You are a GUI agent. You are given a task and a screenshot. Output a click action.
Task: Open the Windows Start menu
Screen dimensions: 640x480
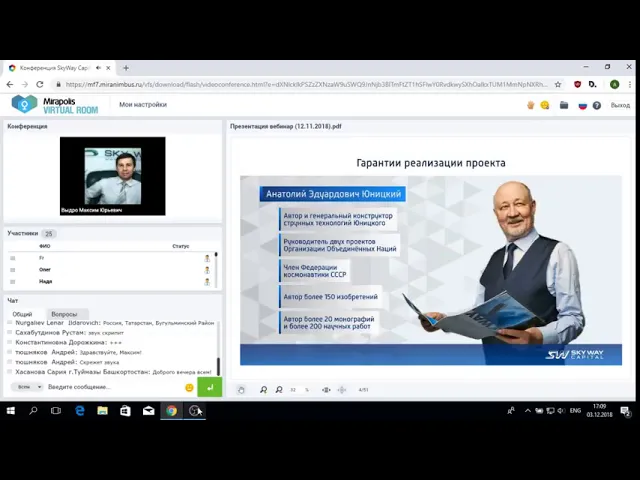click(11, 411)
